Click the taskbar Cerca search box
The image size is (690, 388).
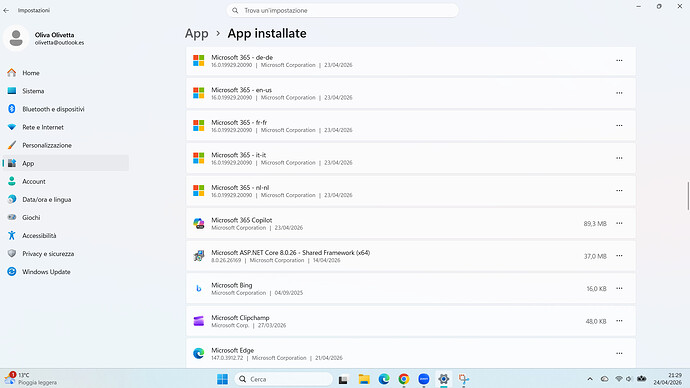point(284,379)
